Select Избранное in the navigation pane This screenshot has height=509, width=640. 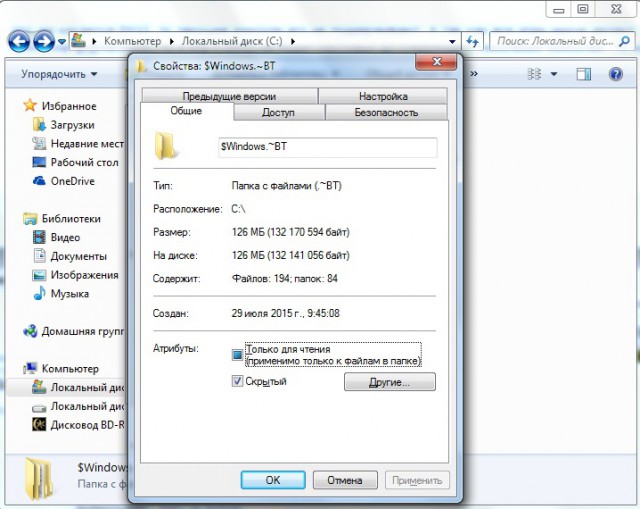pos(69,106)
